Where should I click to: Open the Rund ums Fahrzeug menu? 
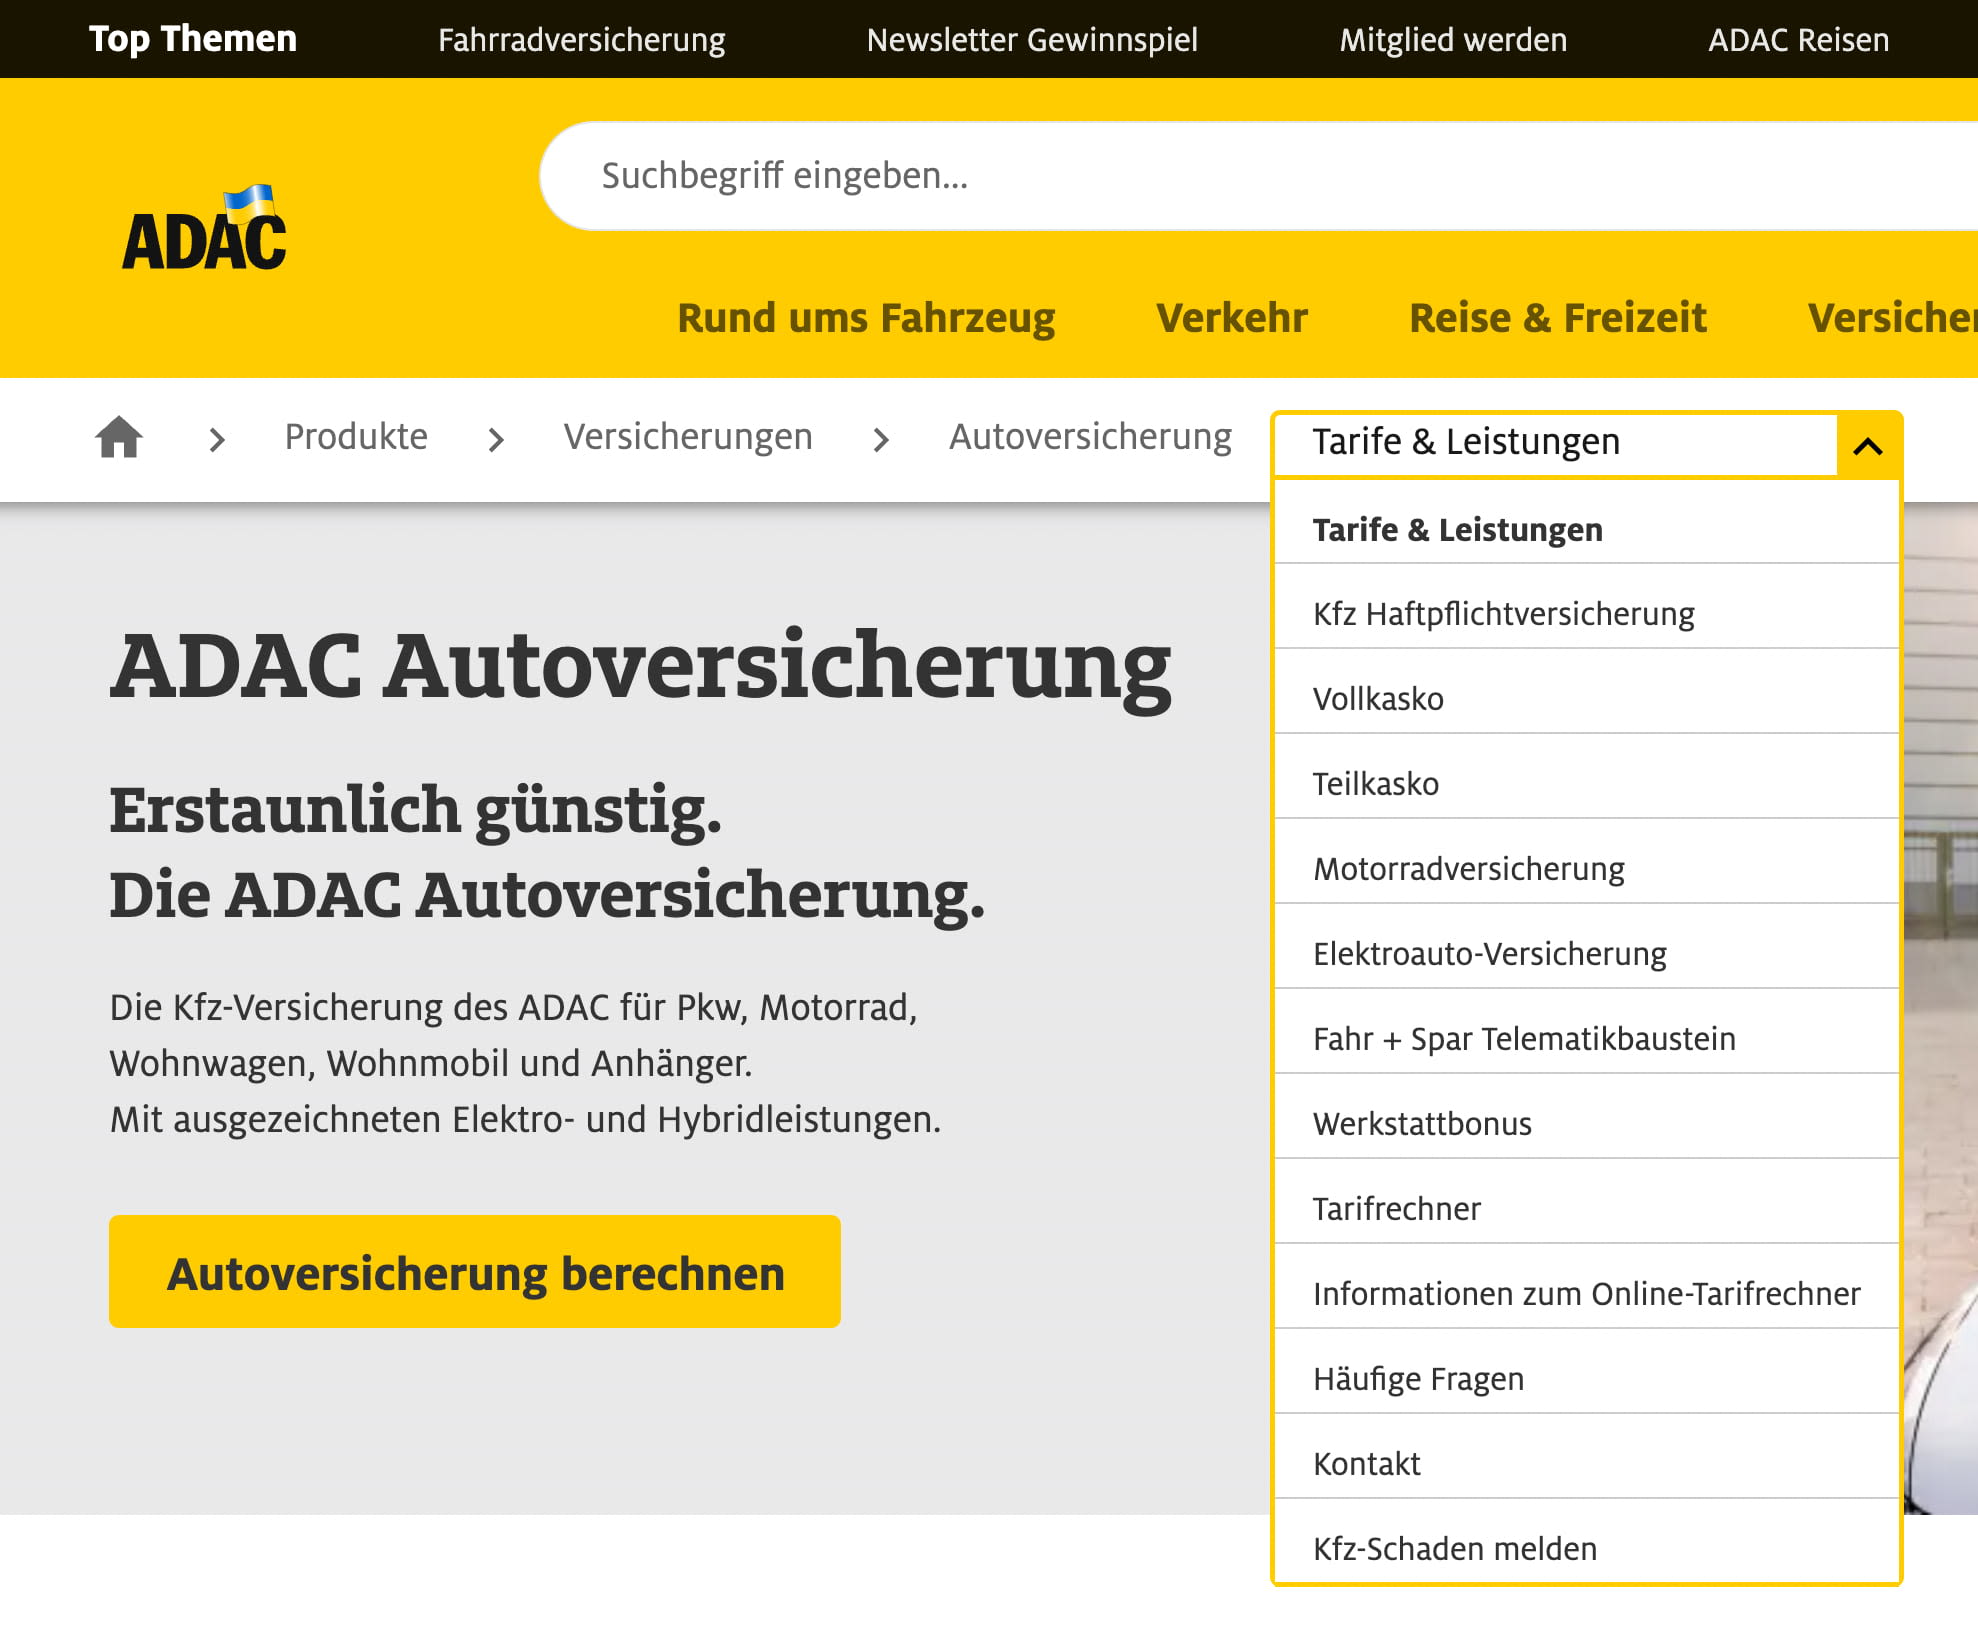click(x=866, y=318)
